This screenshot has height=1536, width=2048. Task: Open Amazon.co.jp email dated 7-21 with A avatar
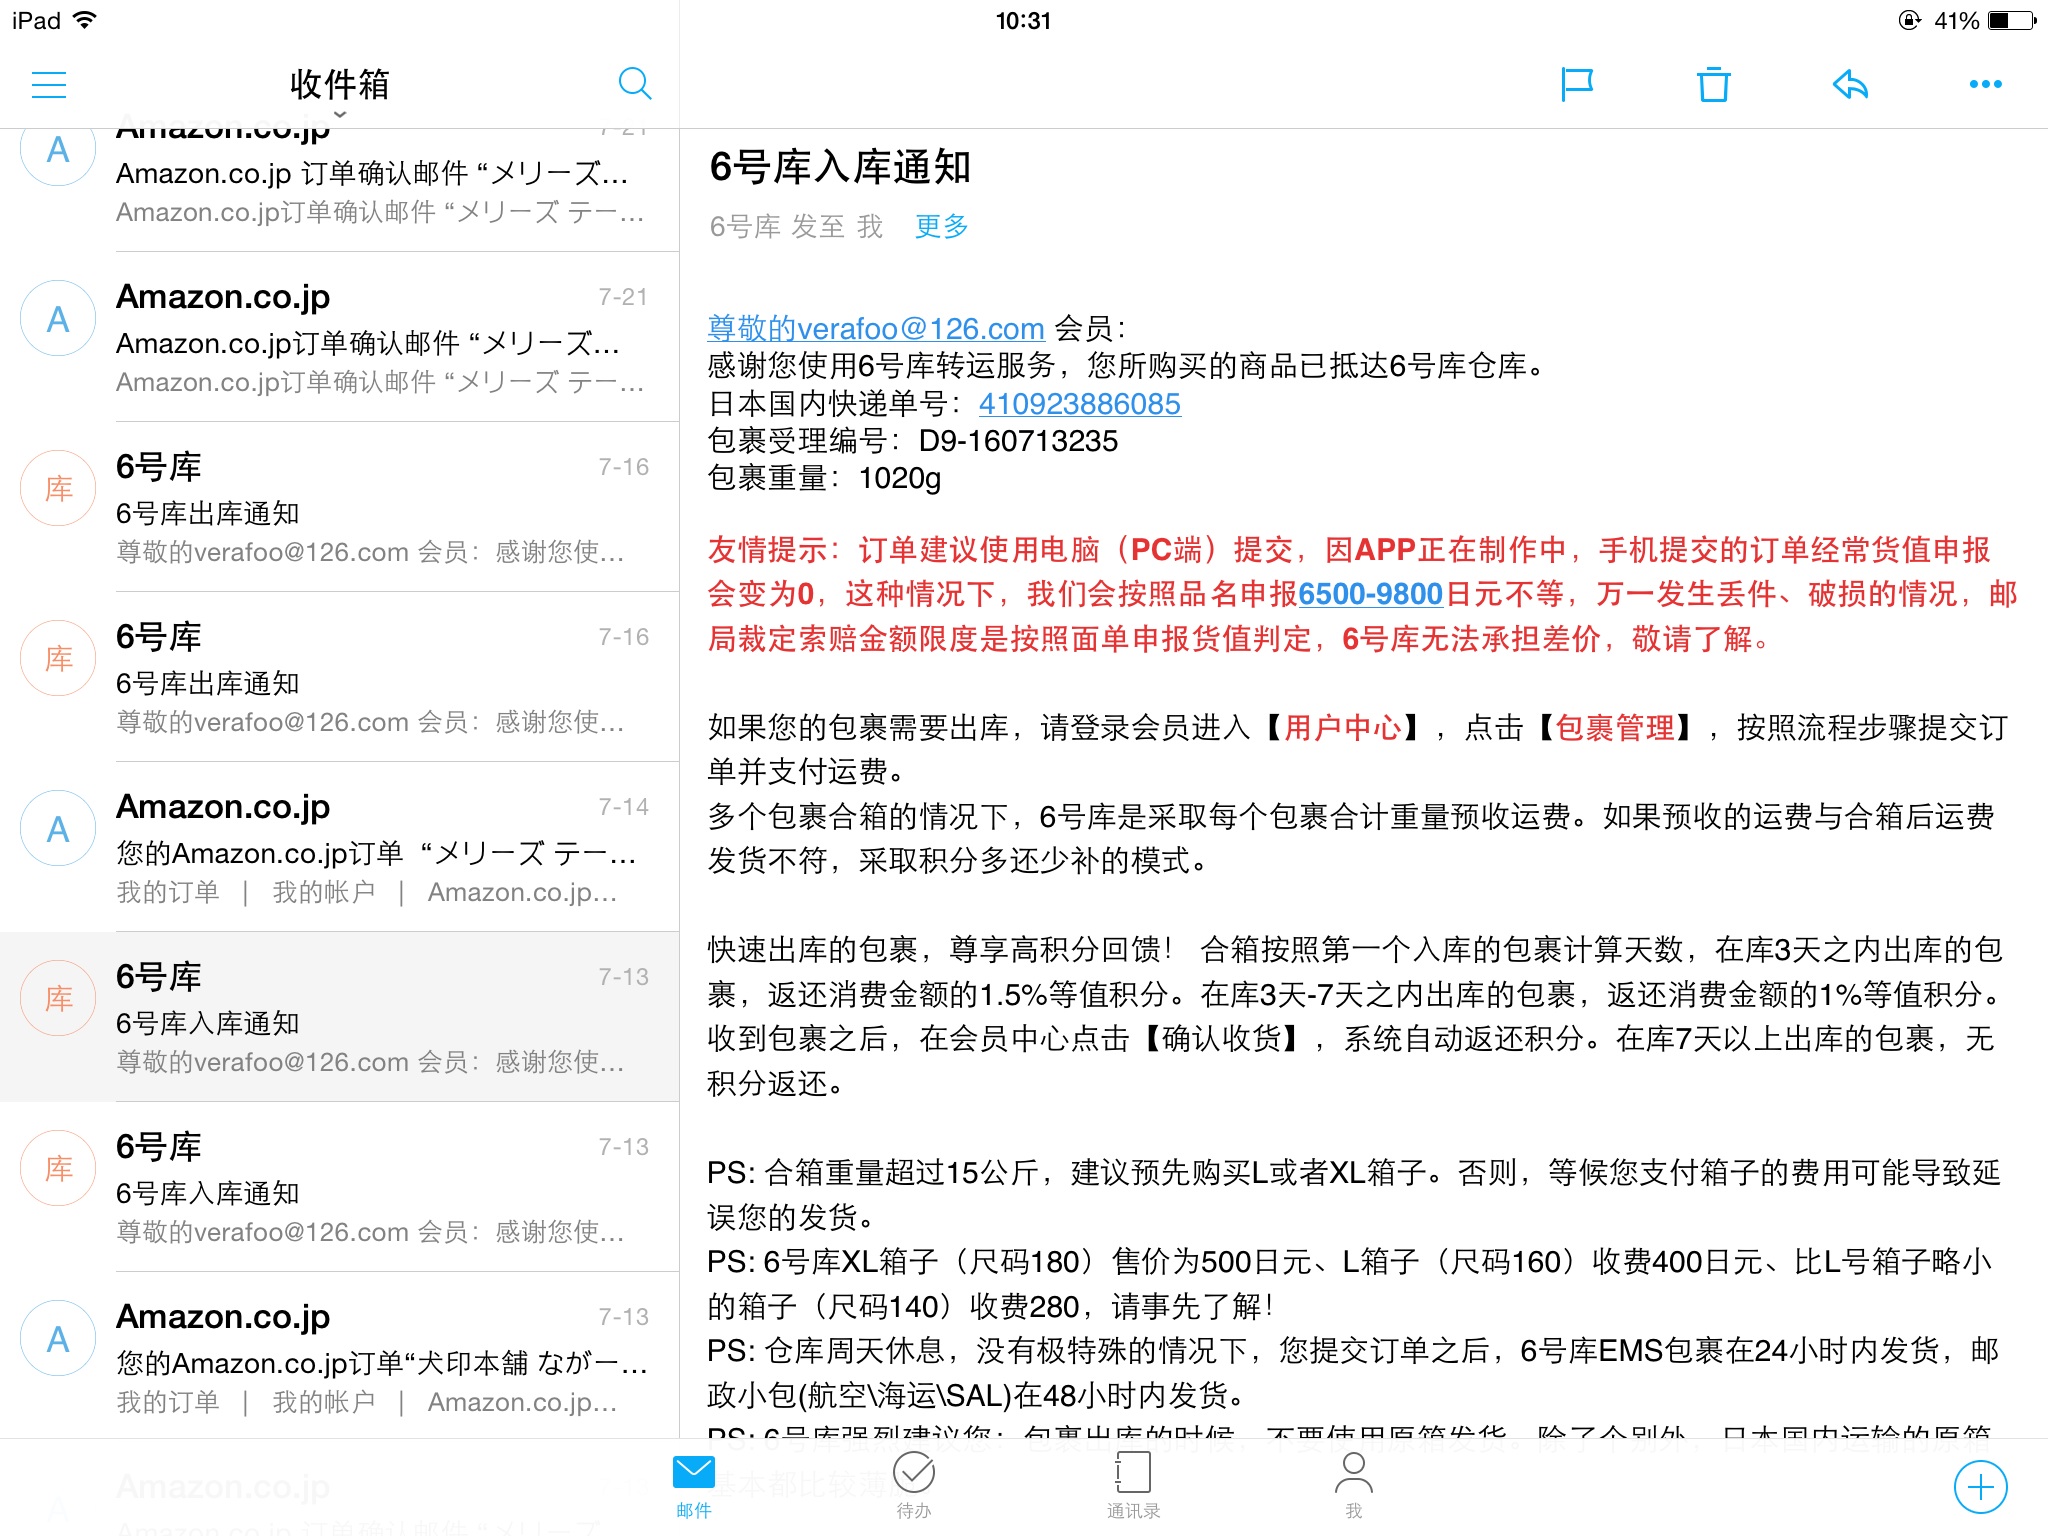point(340,337)
